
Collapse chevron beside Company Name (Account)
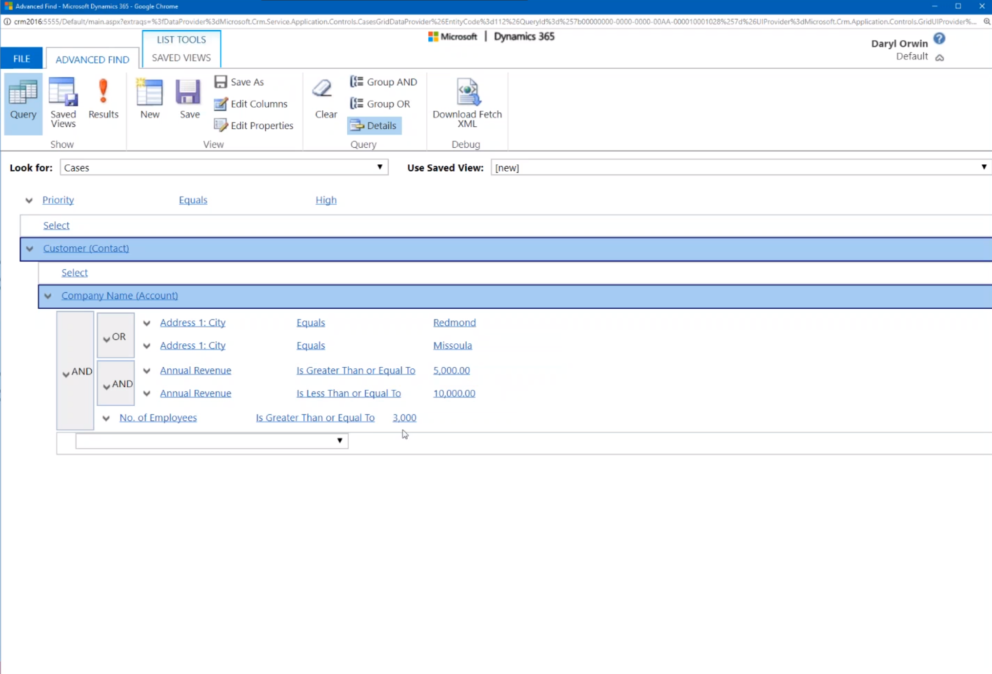click(48, 296)
